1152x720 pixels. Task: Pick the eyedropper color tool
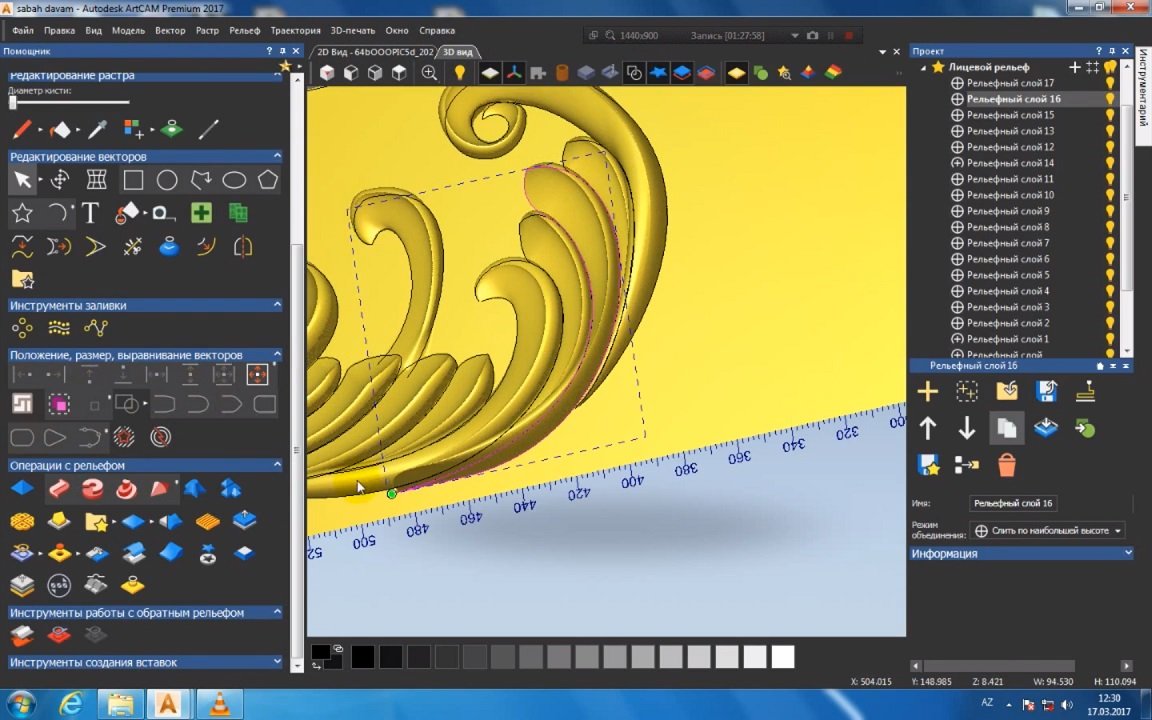[97, 129]
